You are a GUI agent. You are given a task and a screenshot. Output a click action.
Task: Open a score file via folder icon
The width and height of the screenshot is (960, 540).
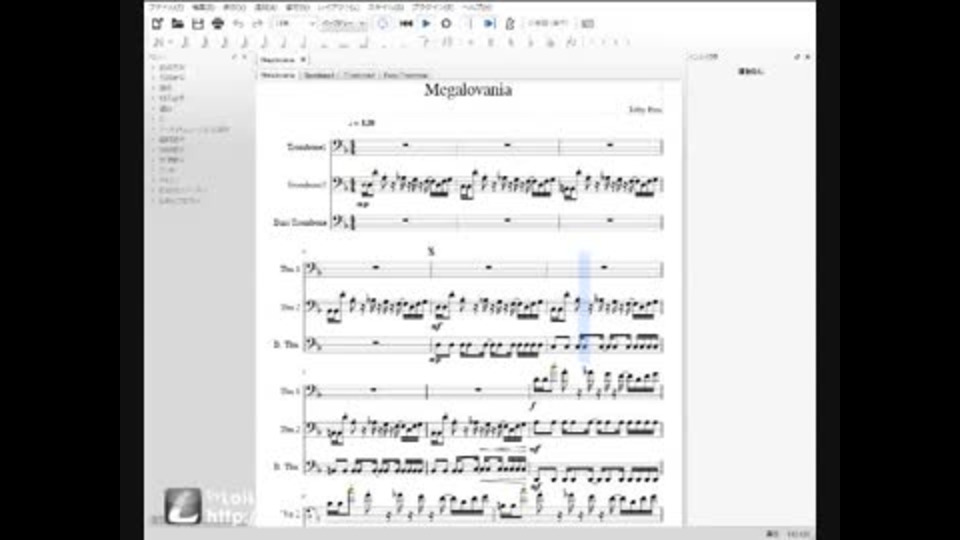pyautogui.click(x=178, y=24)
